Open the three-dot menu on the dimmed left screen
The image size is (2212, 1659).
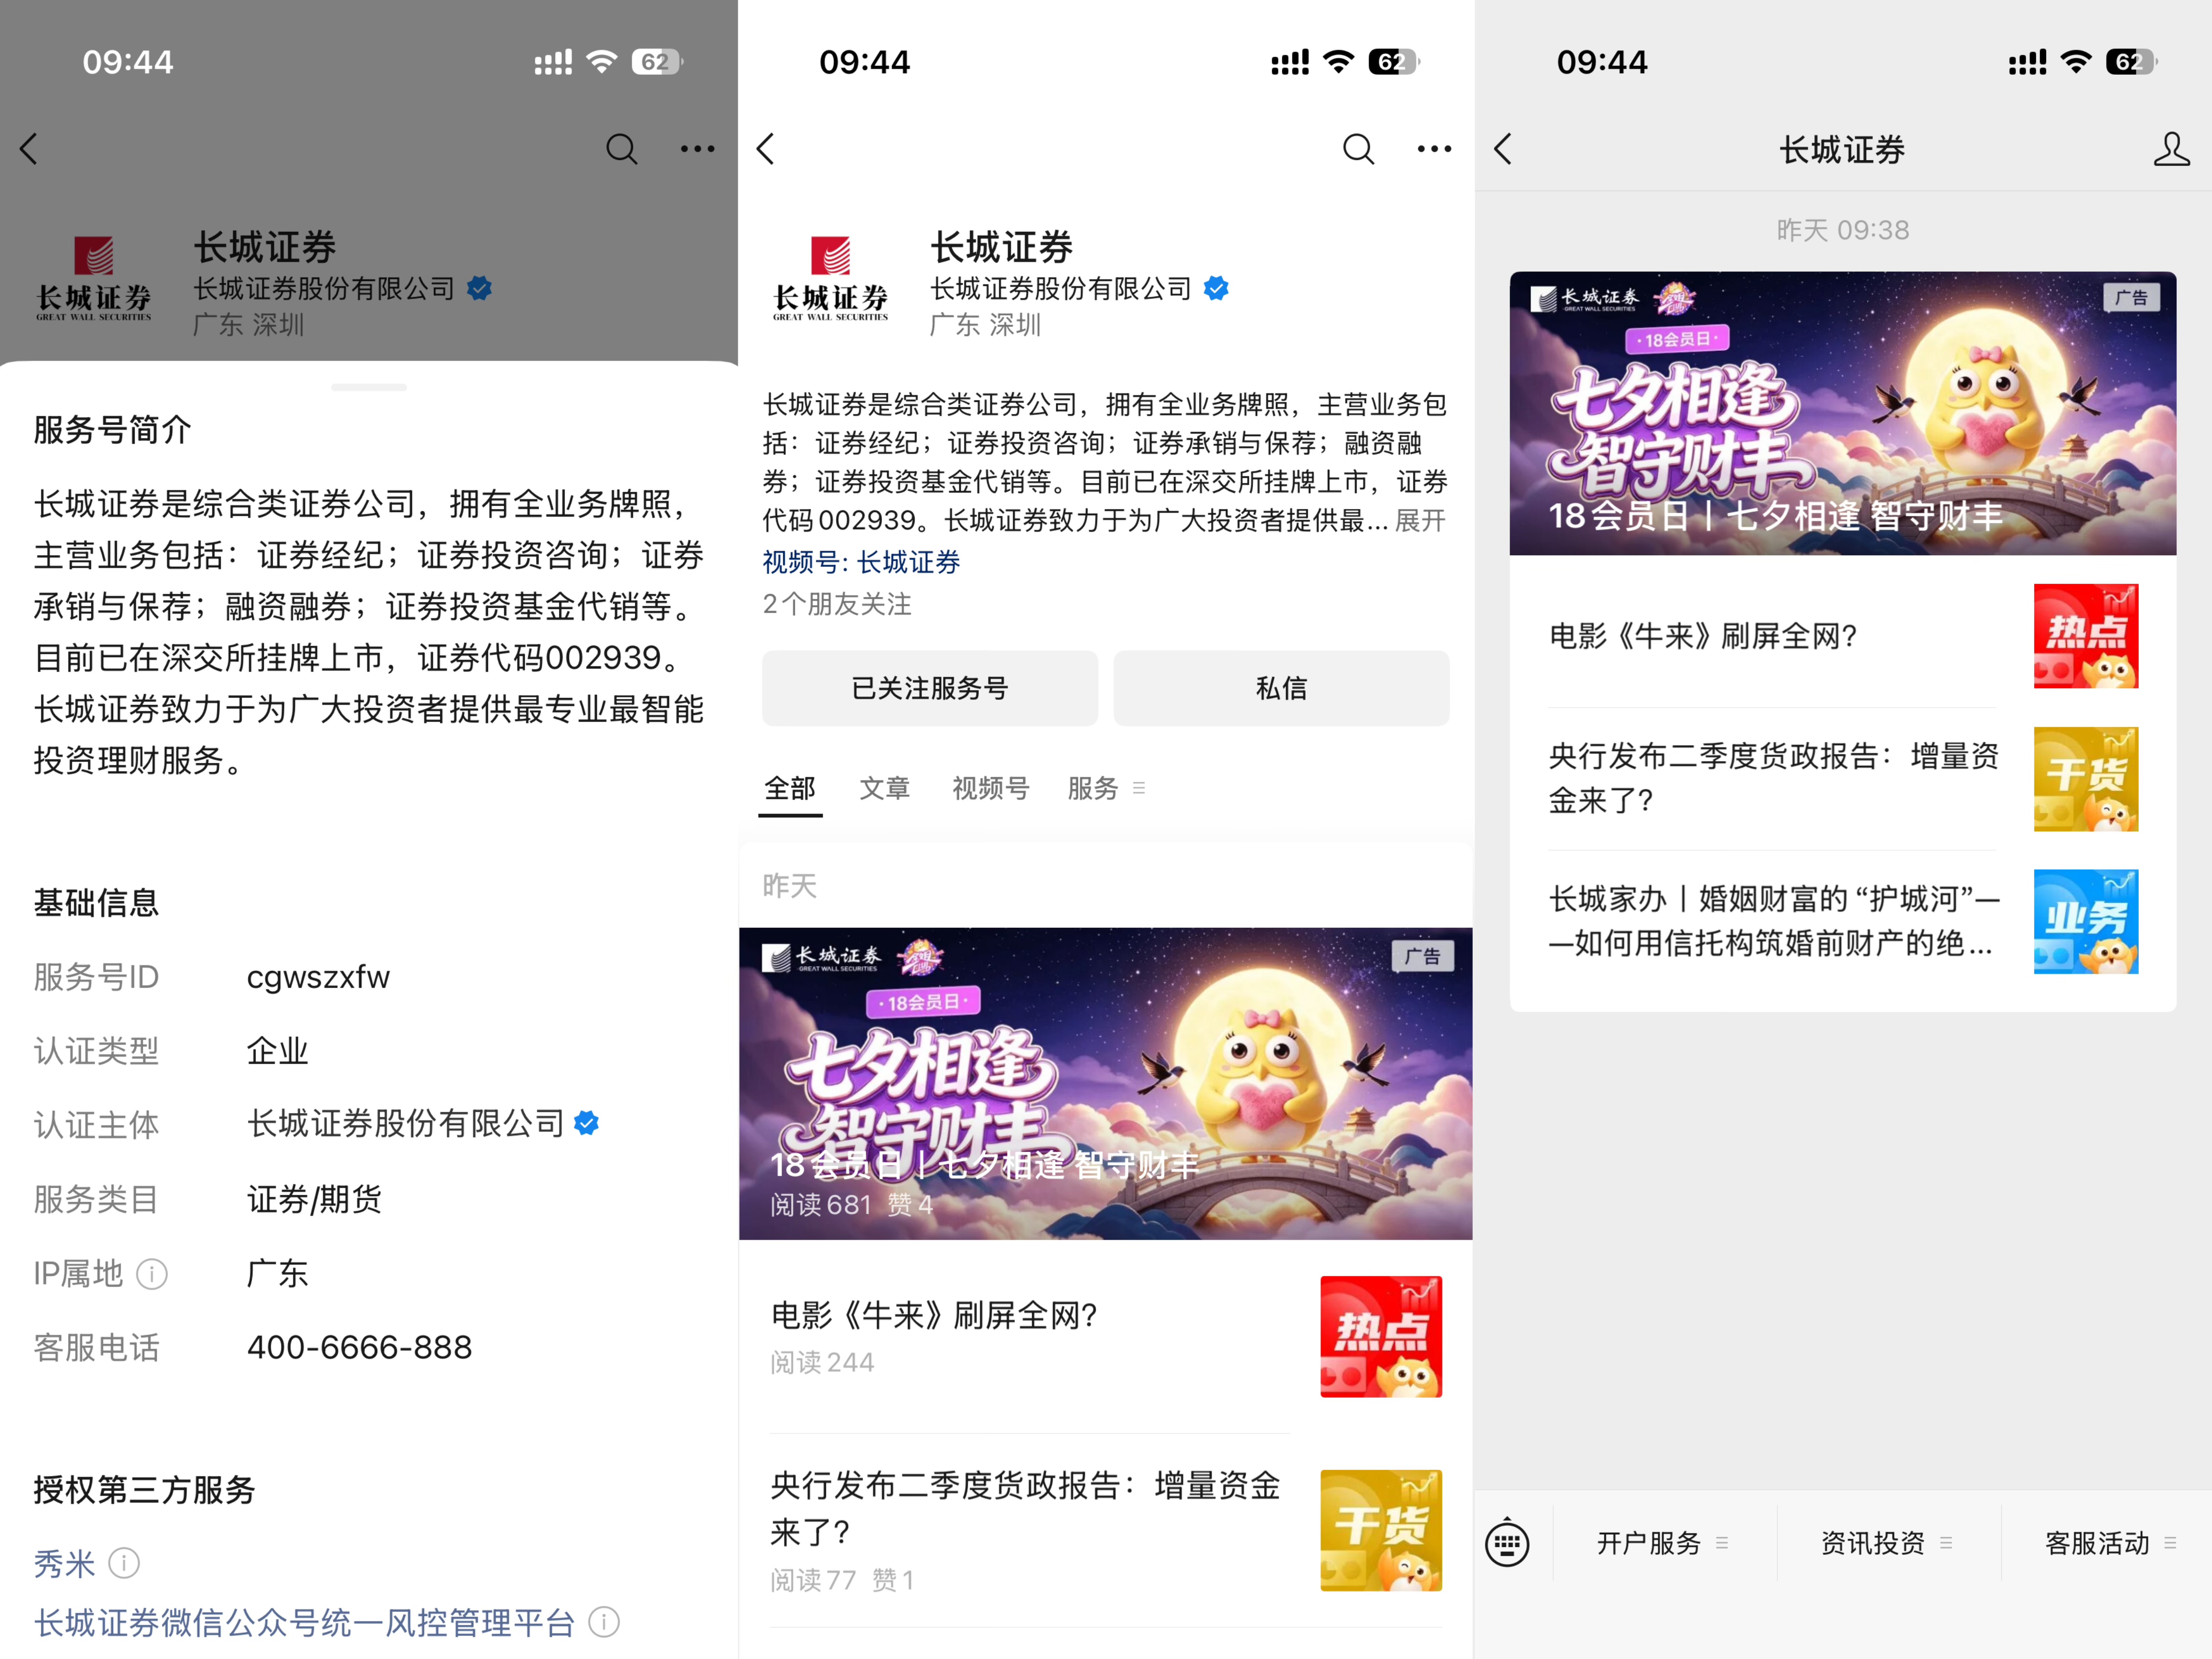pyautogui.click(x=697, y=149)
